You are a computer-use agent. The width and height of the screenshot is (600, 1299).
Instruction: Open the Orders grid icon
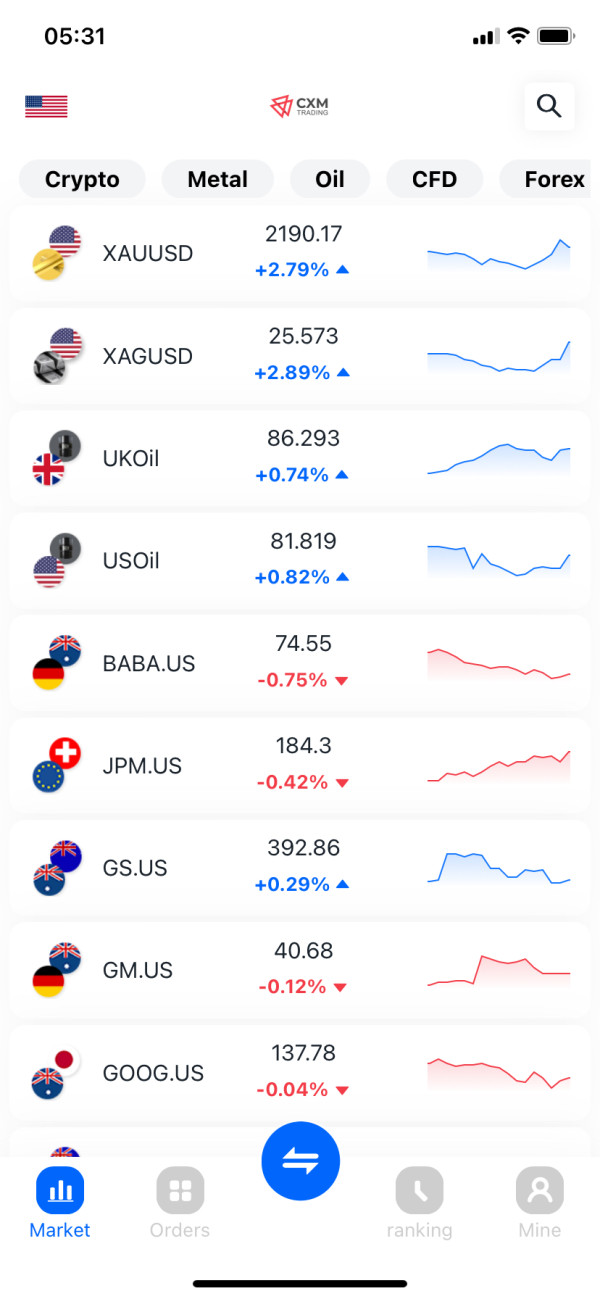coord(180,1191)
